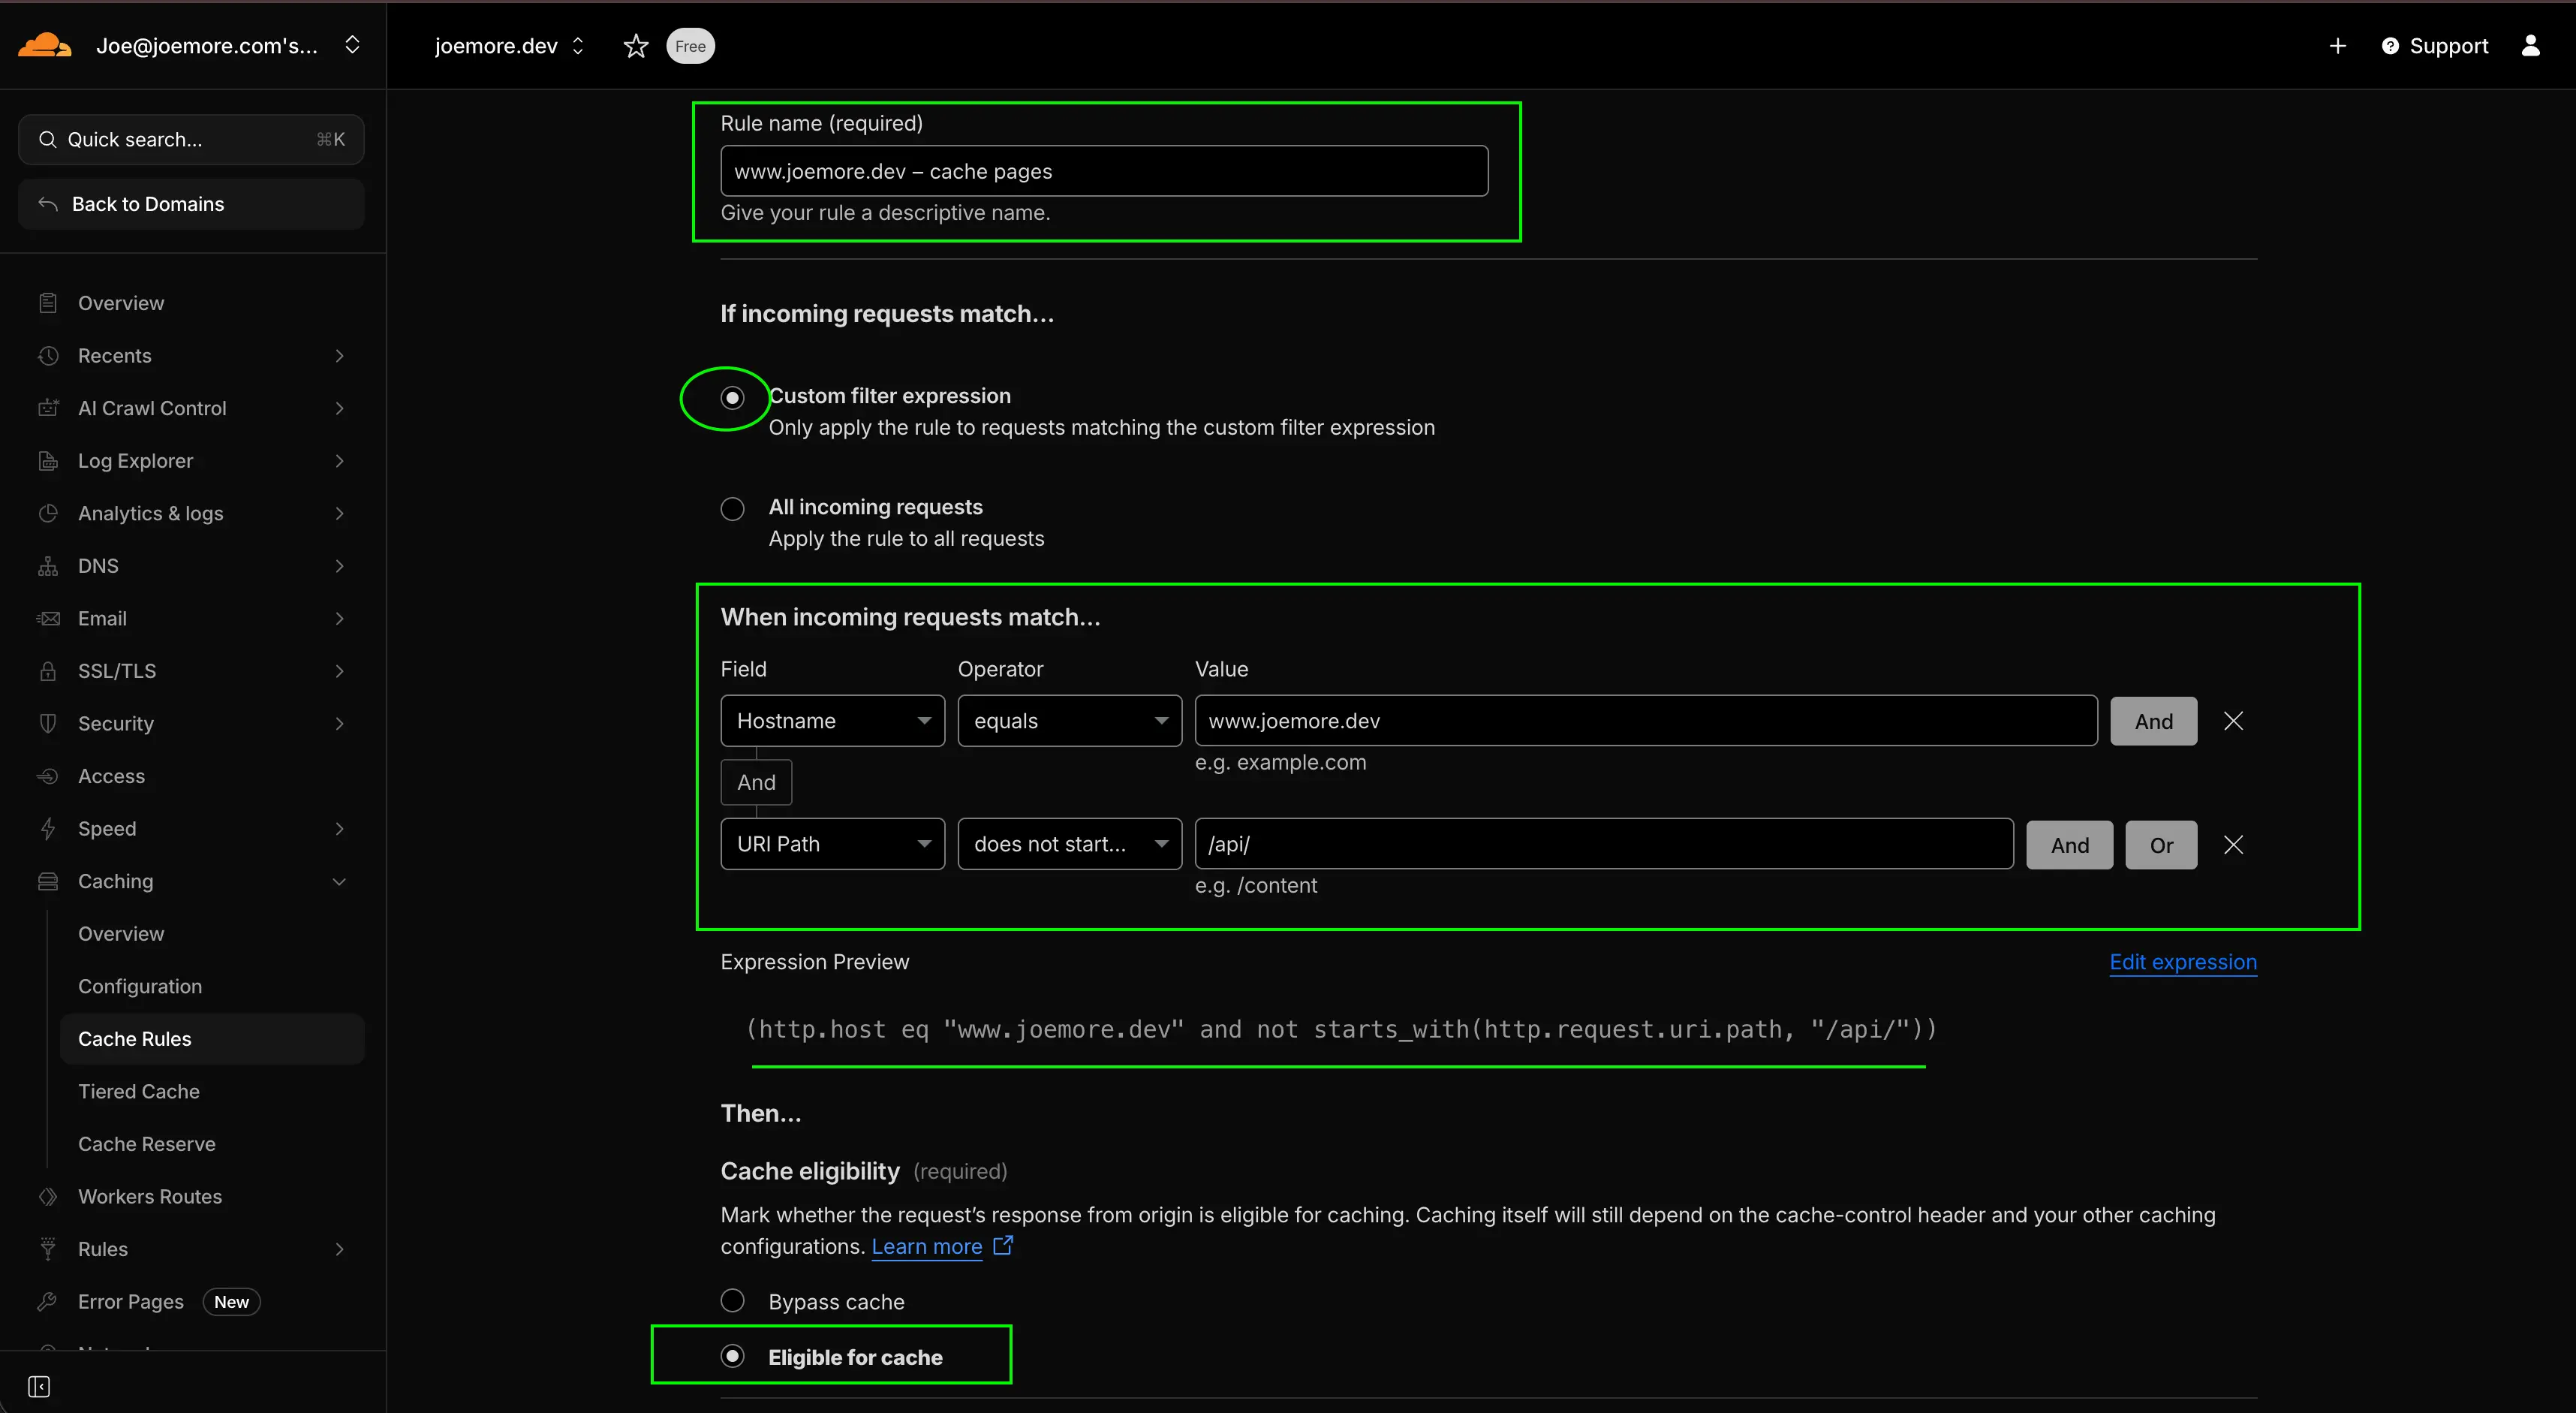The image size is (2576, 1413).
Task: Click inside the Rule name input field
Action: coord(1104,170)
